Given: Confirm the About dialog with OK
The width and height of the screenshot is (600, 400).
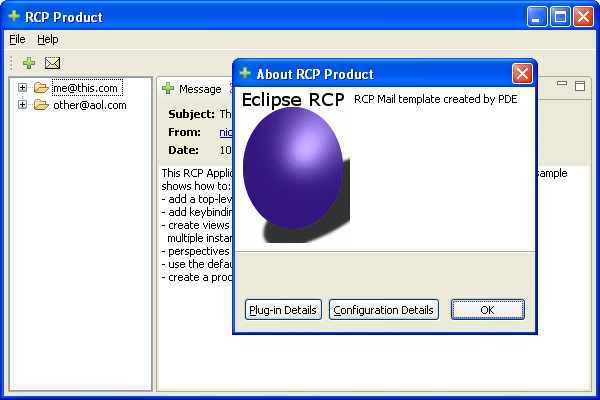Looking at the screenshot, I should (x=488, y=310).
